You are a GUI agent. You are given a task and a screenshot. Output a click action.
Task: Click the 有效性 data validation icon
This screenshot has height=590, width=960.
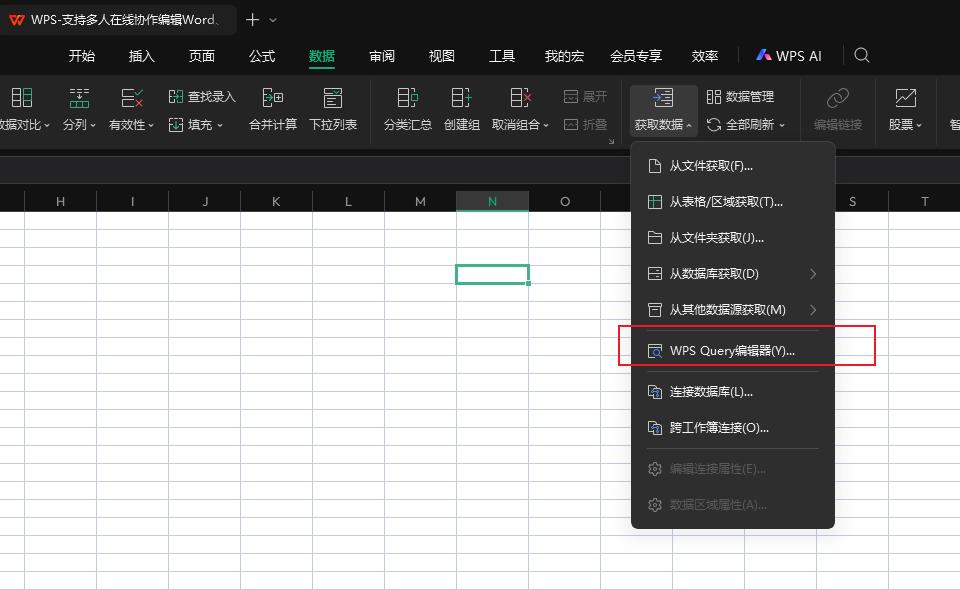(x=131, y=98)
